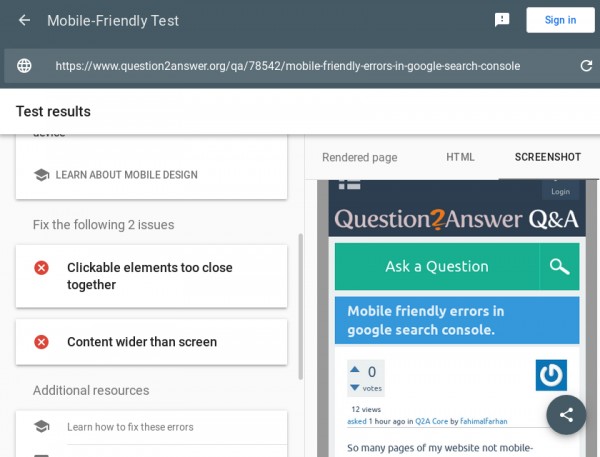Select the SCREENSHOT tab
The image size is (600, 457).
[x=547, y=157]
